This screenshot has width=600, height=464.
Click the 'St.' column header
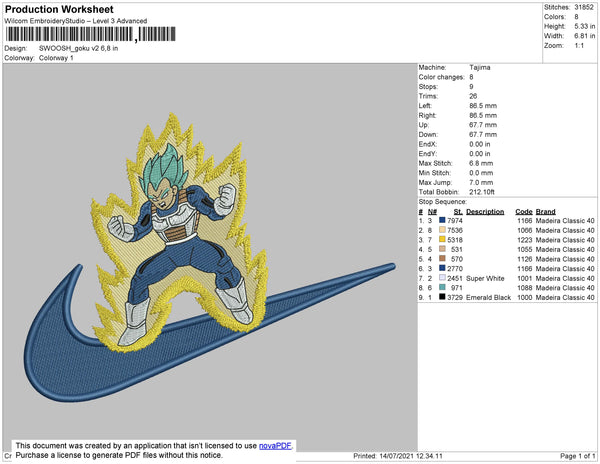(x=458, y=212)
